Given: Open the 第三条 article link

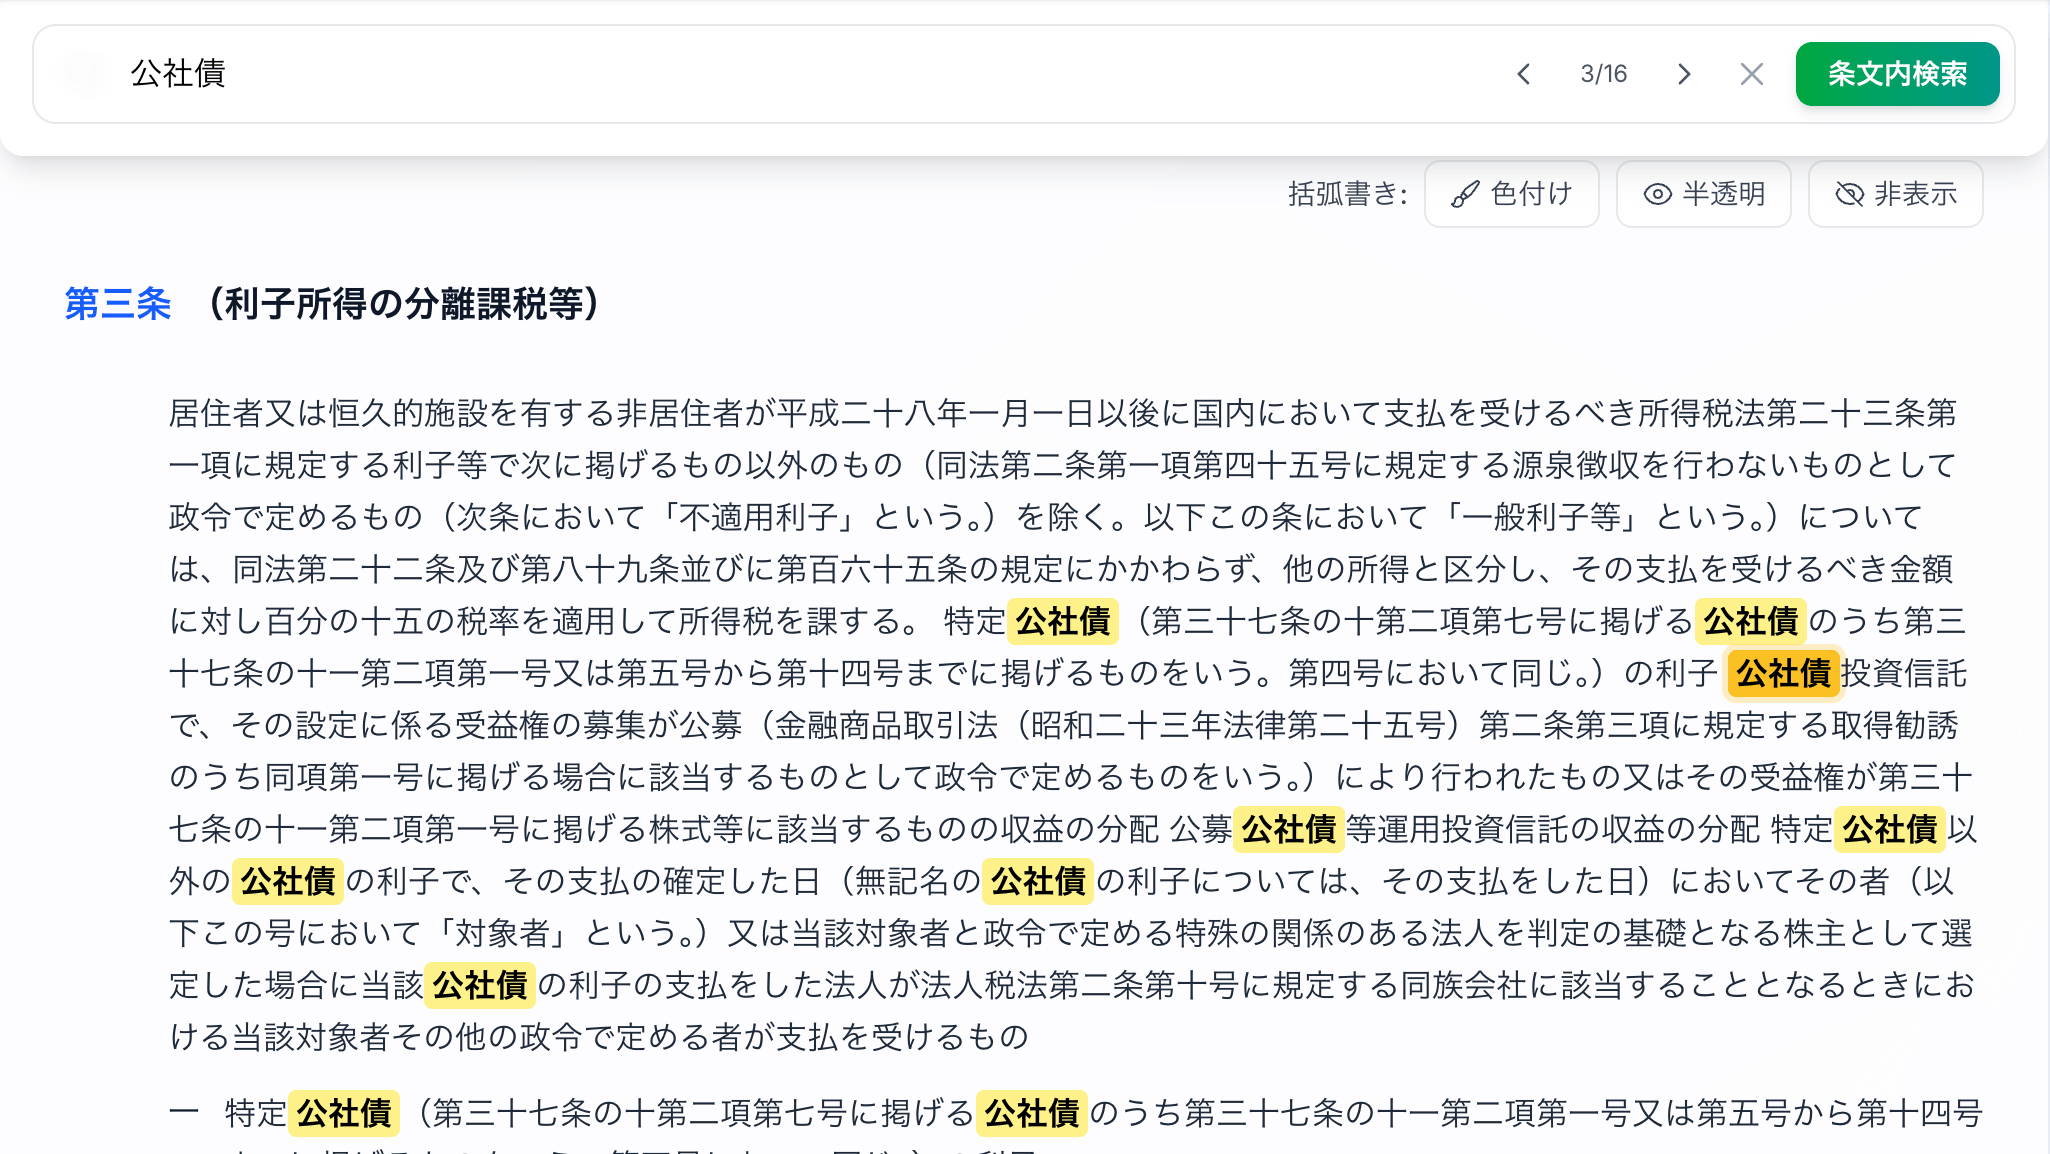Looking at the screenshot, I should coord(118,304).
